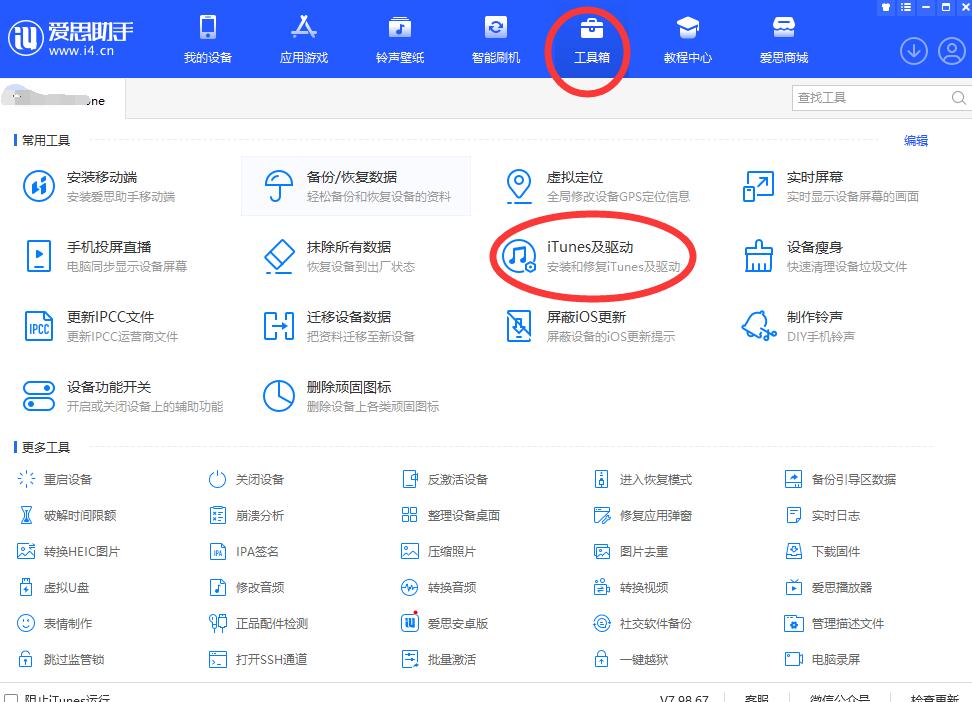Open the IPA签名 tool
The height and width of the screenshot is (702, 972).
(244, 551)
